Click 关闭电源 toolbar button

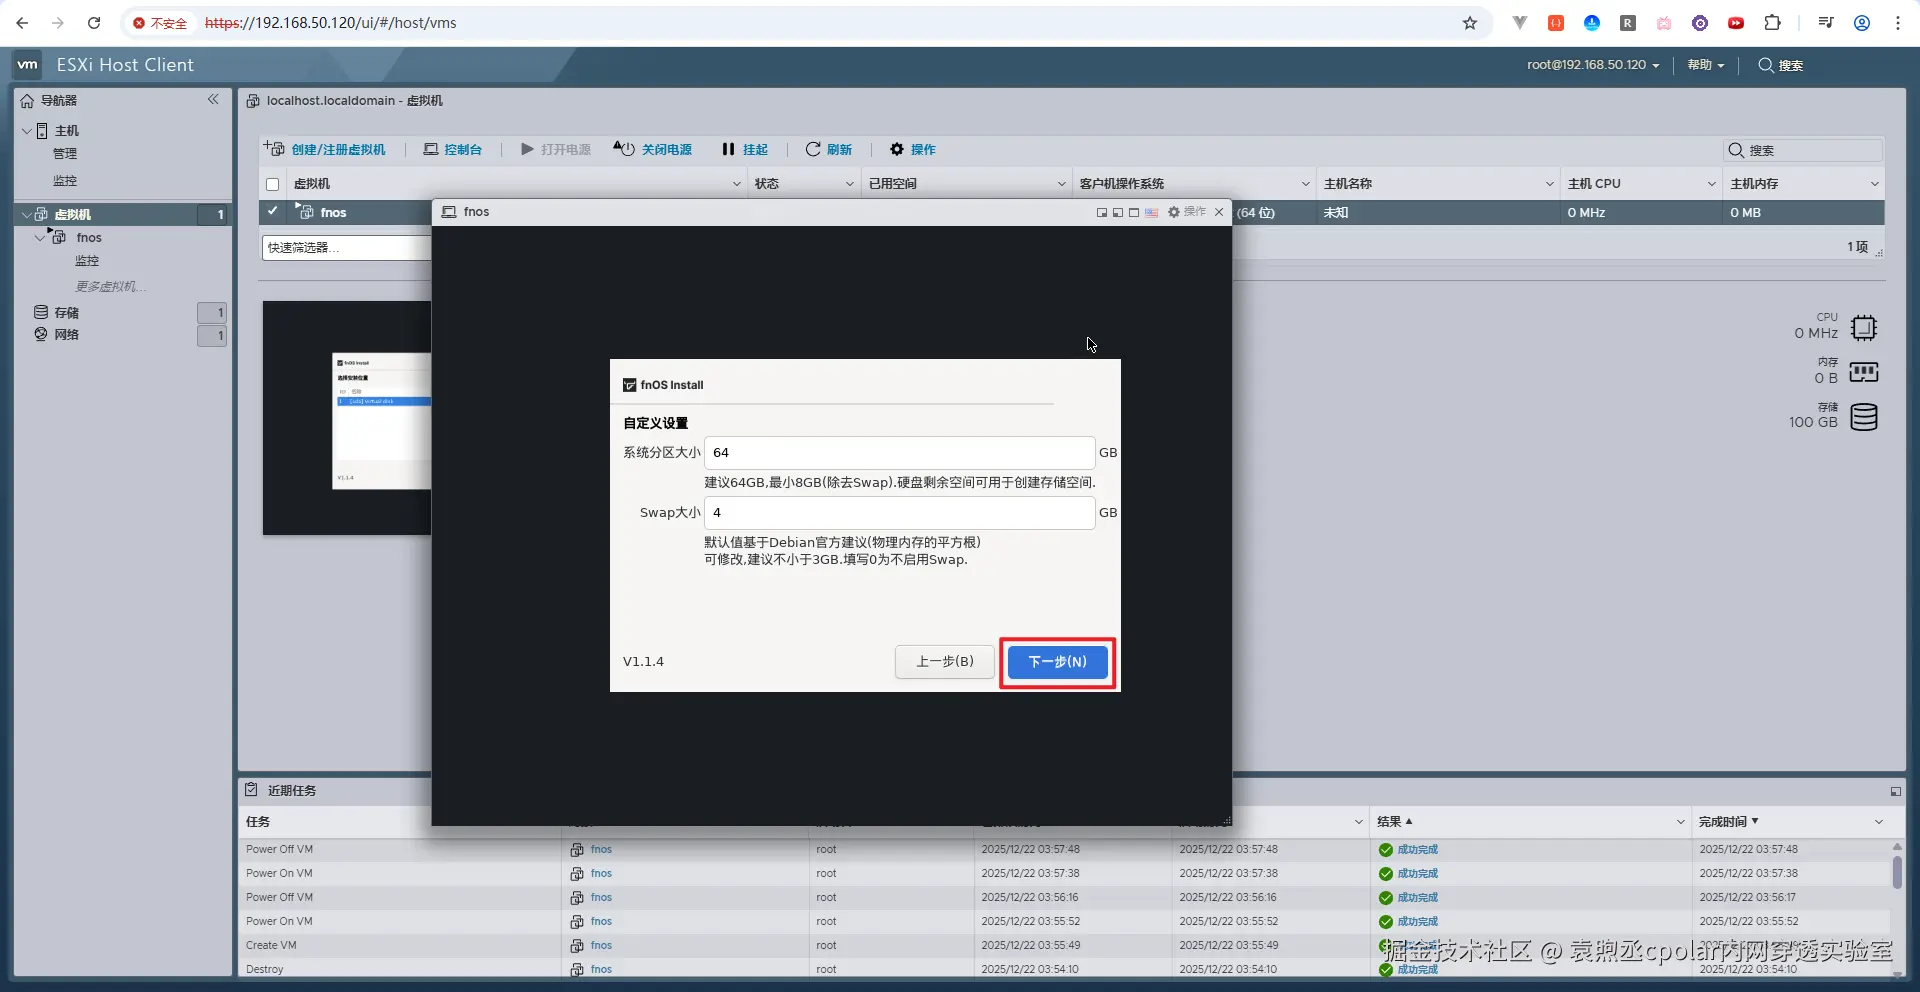[653, 150]
